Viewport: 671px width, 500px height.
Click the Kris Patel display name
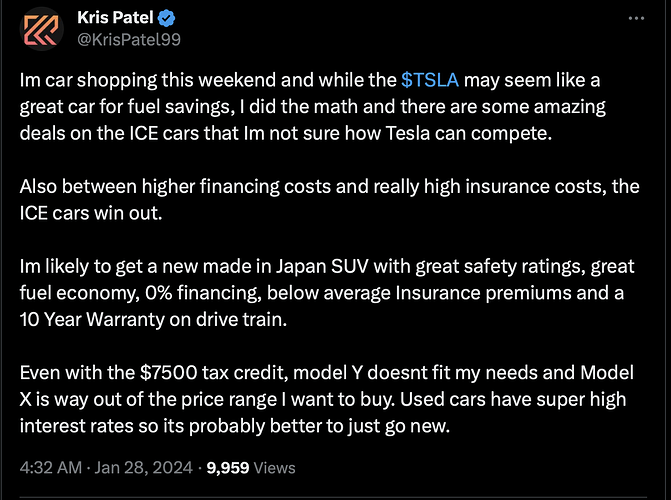tap(115, 18)
